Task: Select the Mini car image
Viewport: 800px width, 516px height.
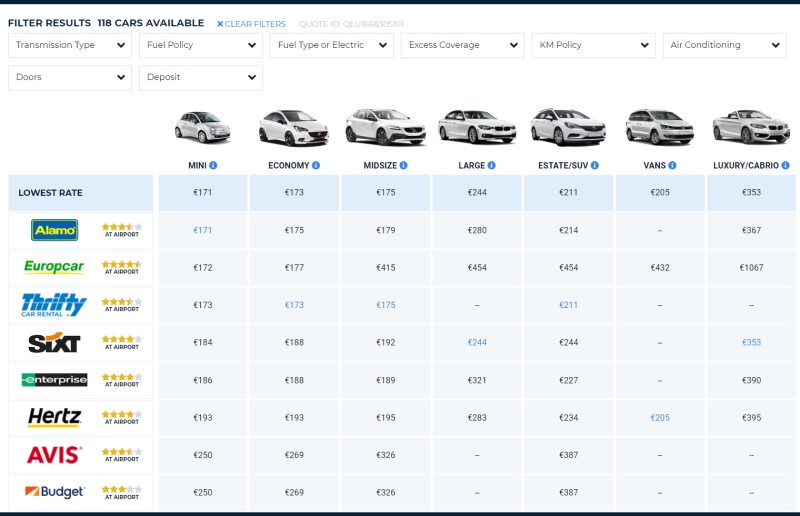Action: 203,127
